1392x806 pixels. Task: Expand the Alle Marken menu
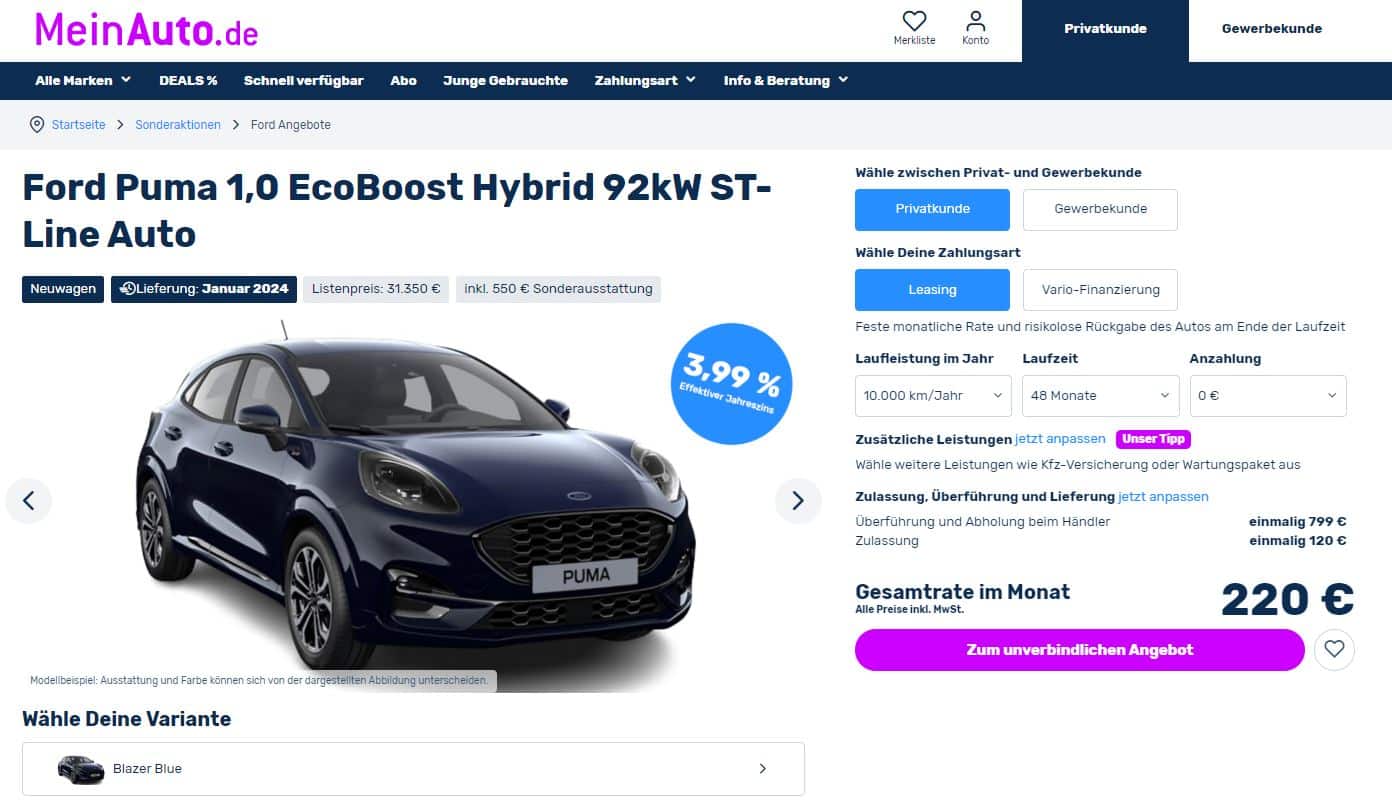83,81
